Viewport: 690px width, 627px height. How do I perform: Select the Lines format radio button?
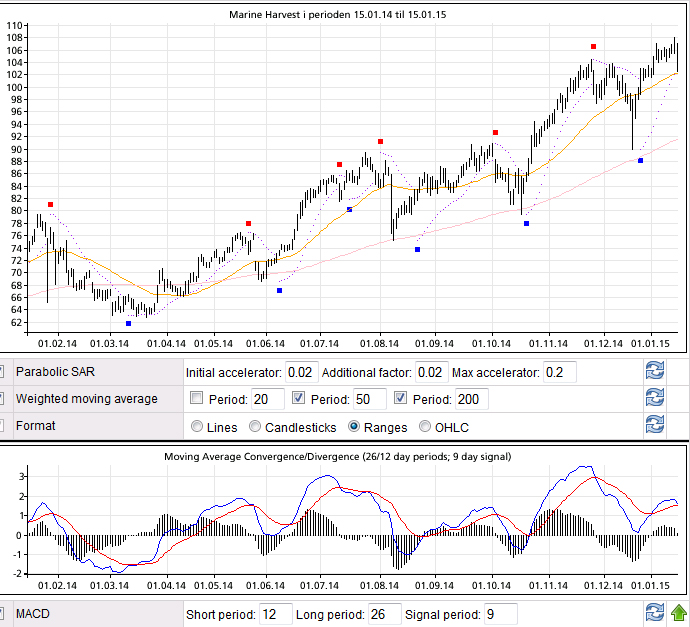coord(197,427)
